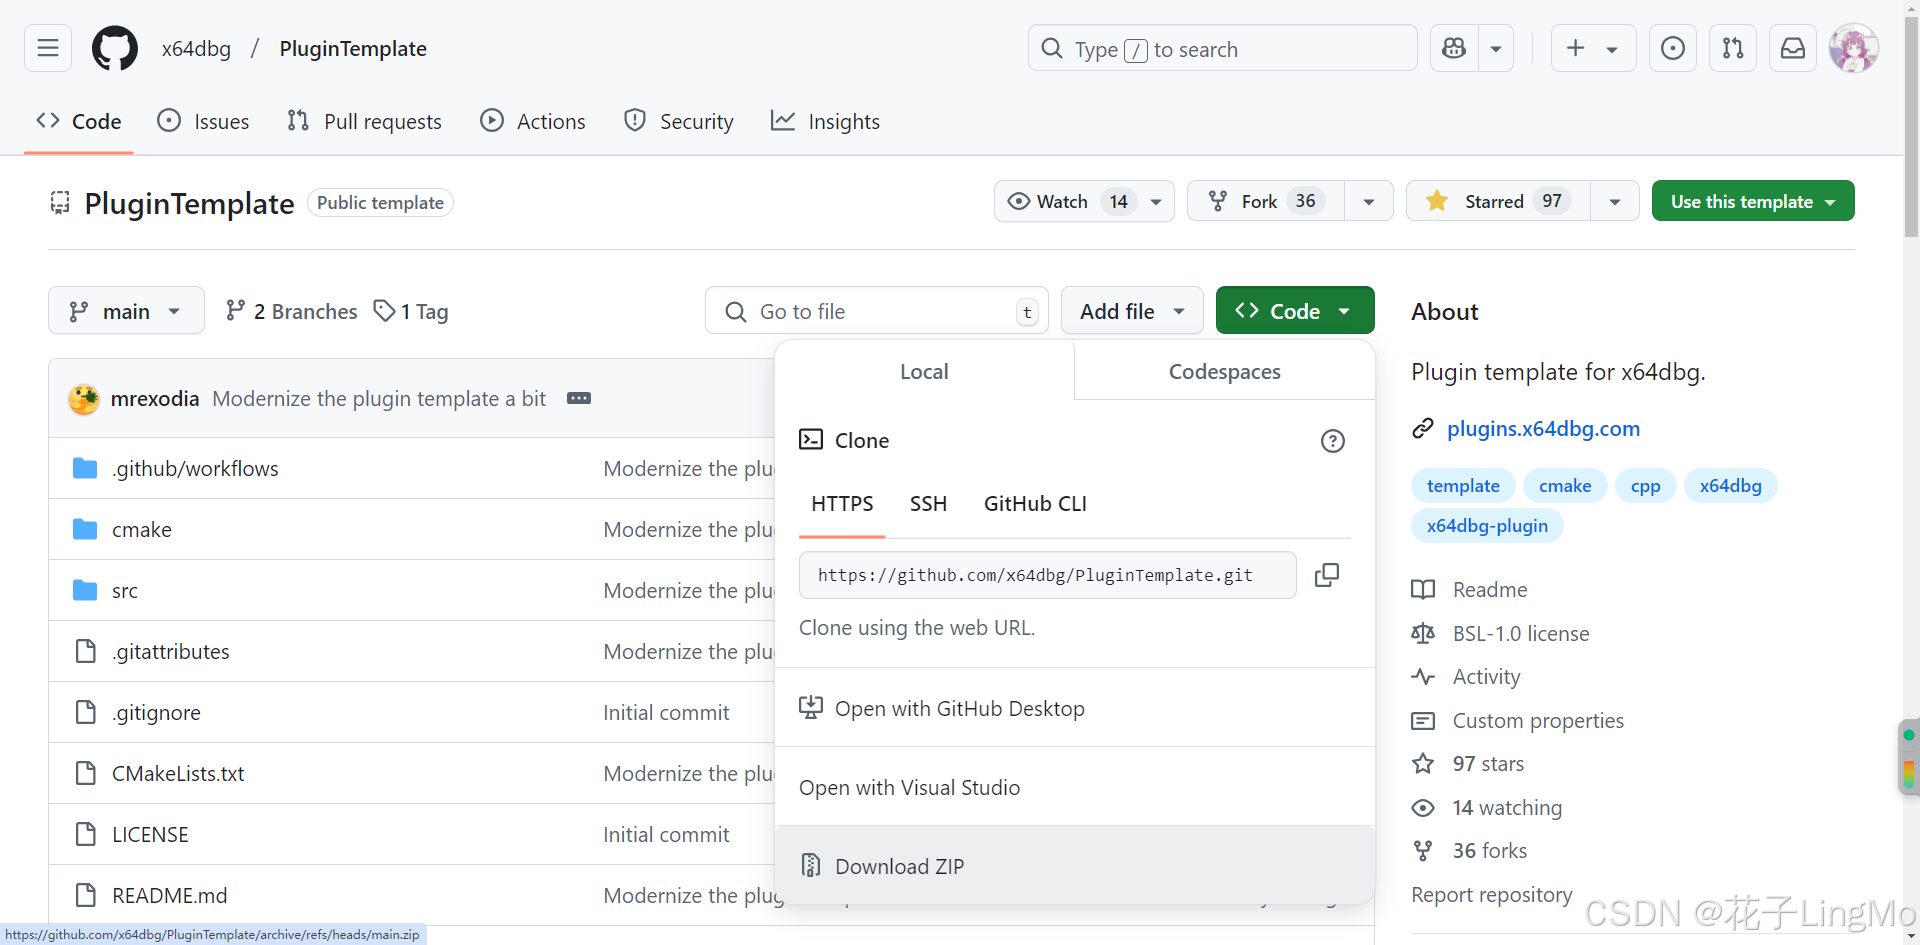Screen dimensions: 1920x945
Task: Click Open with Visual Studio
Action: 1075,787
